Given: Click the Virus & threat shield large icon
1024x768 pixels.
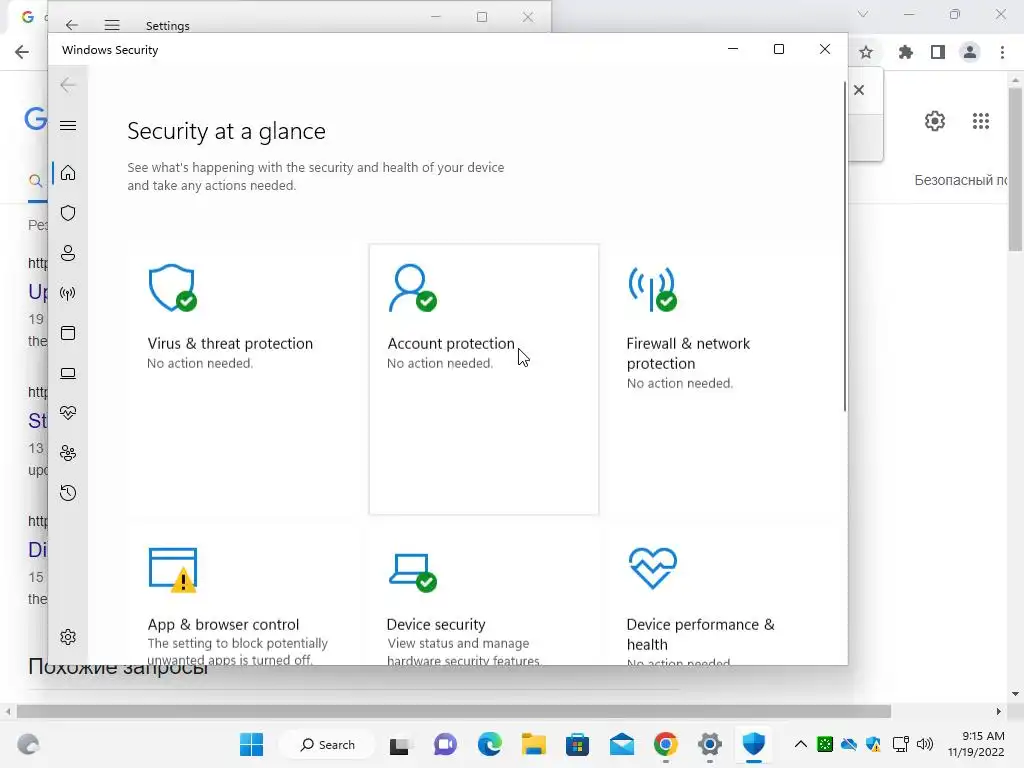Looking at the screenshot, I should click(172, 288).
